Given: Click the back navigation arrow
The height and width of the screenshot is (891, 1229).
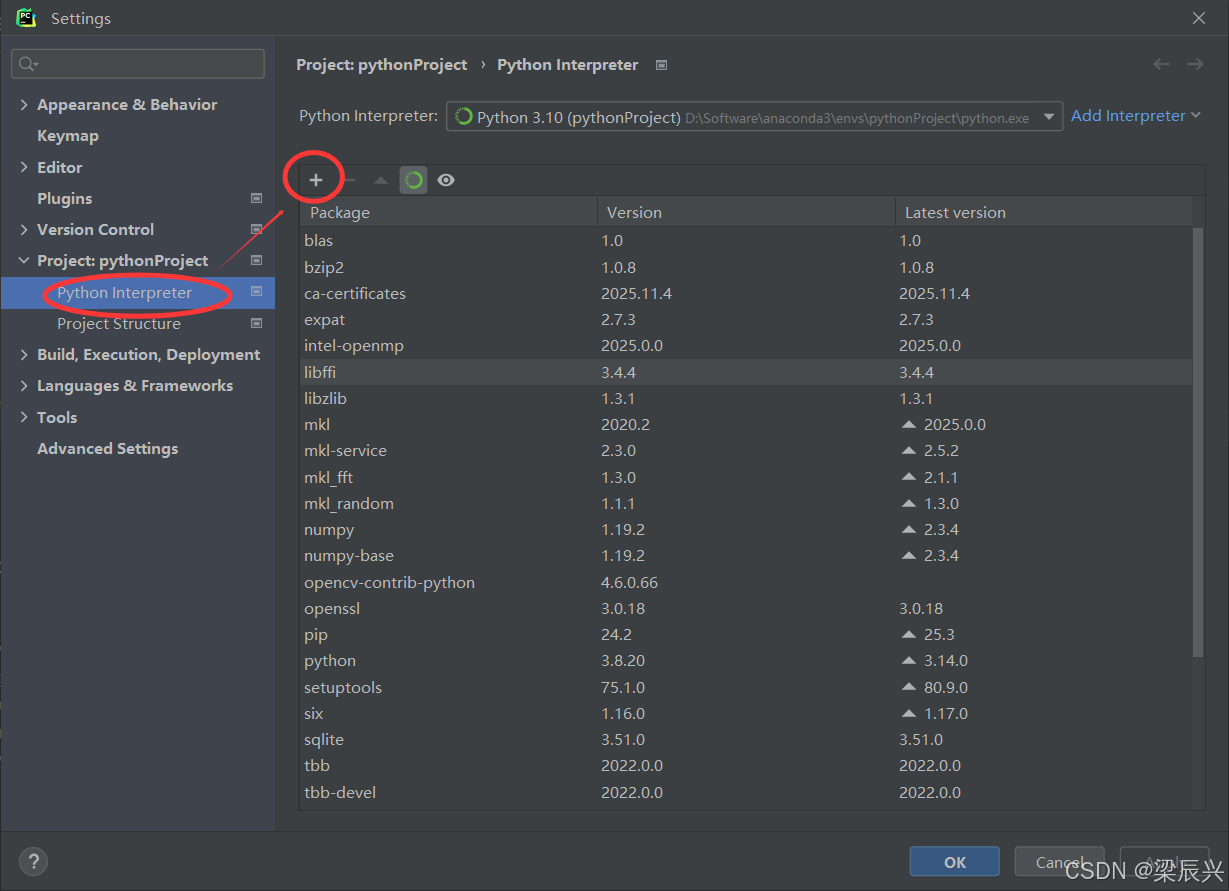Looking at the screenshot, I should [x=1161, y=64].
